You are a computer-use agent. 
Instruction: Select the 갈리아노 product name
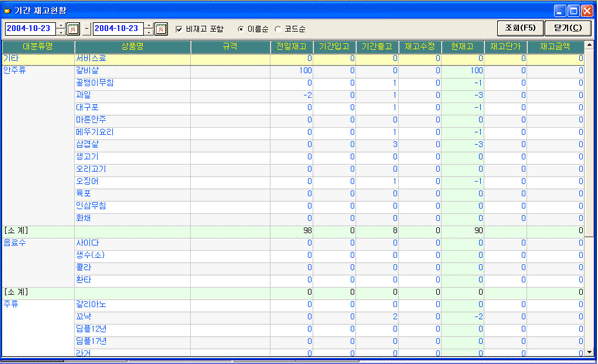91,304
